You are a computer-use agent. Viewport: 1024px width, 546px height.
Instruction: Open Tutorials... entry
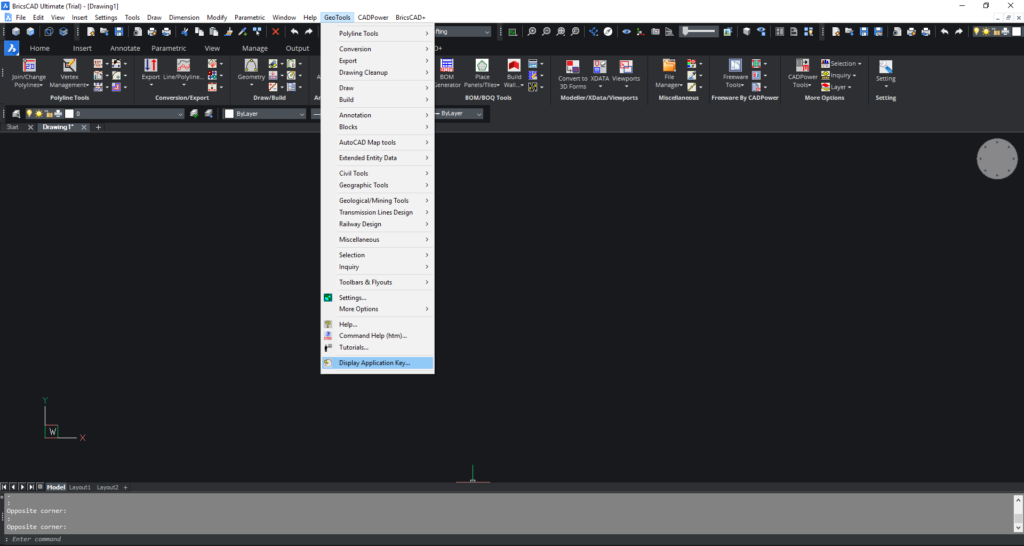point(377,347)
